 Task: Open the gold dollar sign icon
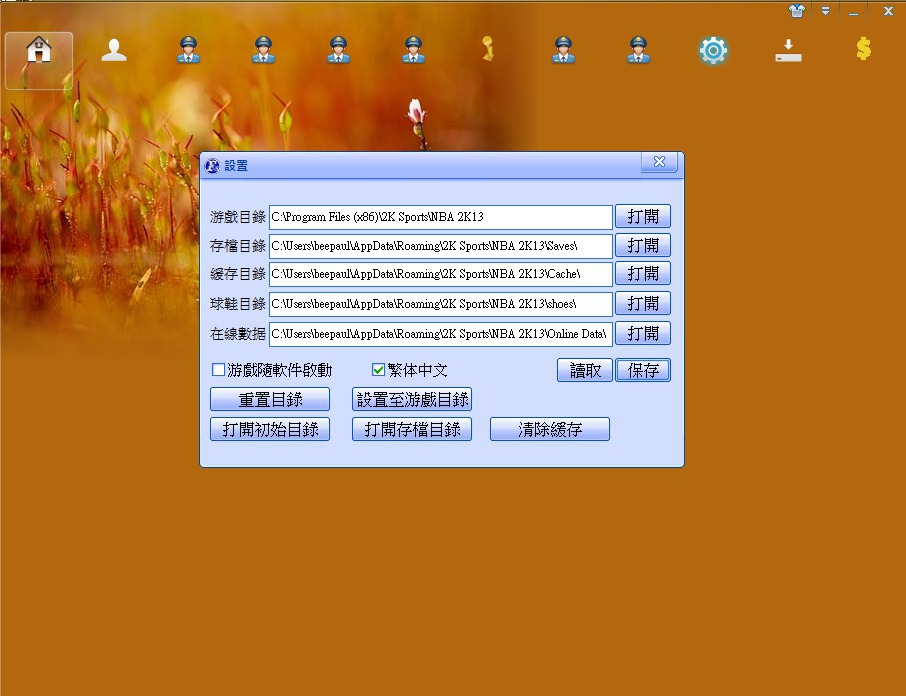(863, 49)
